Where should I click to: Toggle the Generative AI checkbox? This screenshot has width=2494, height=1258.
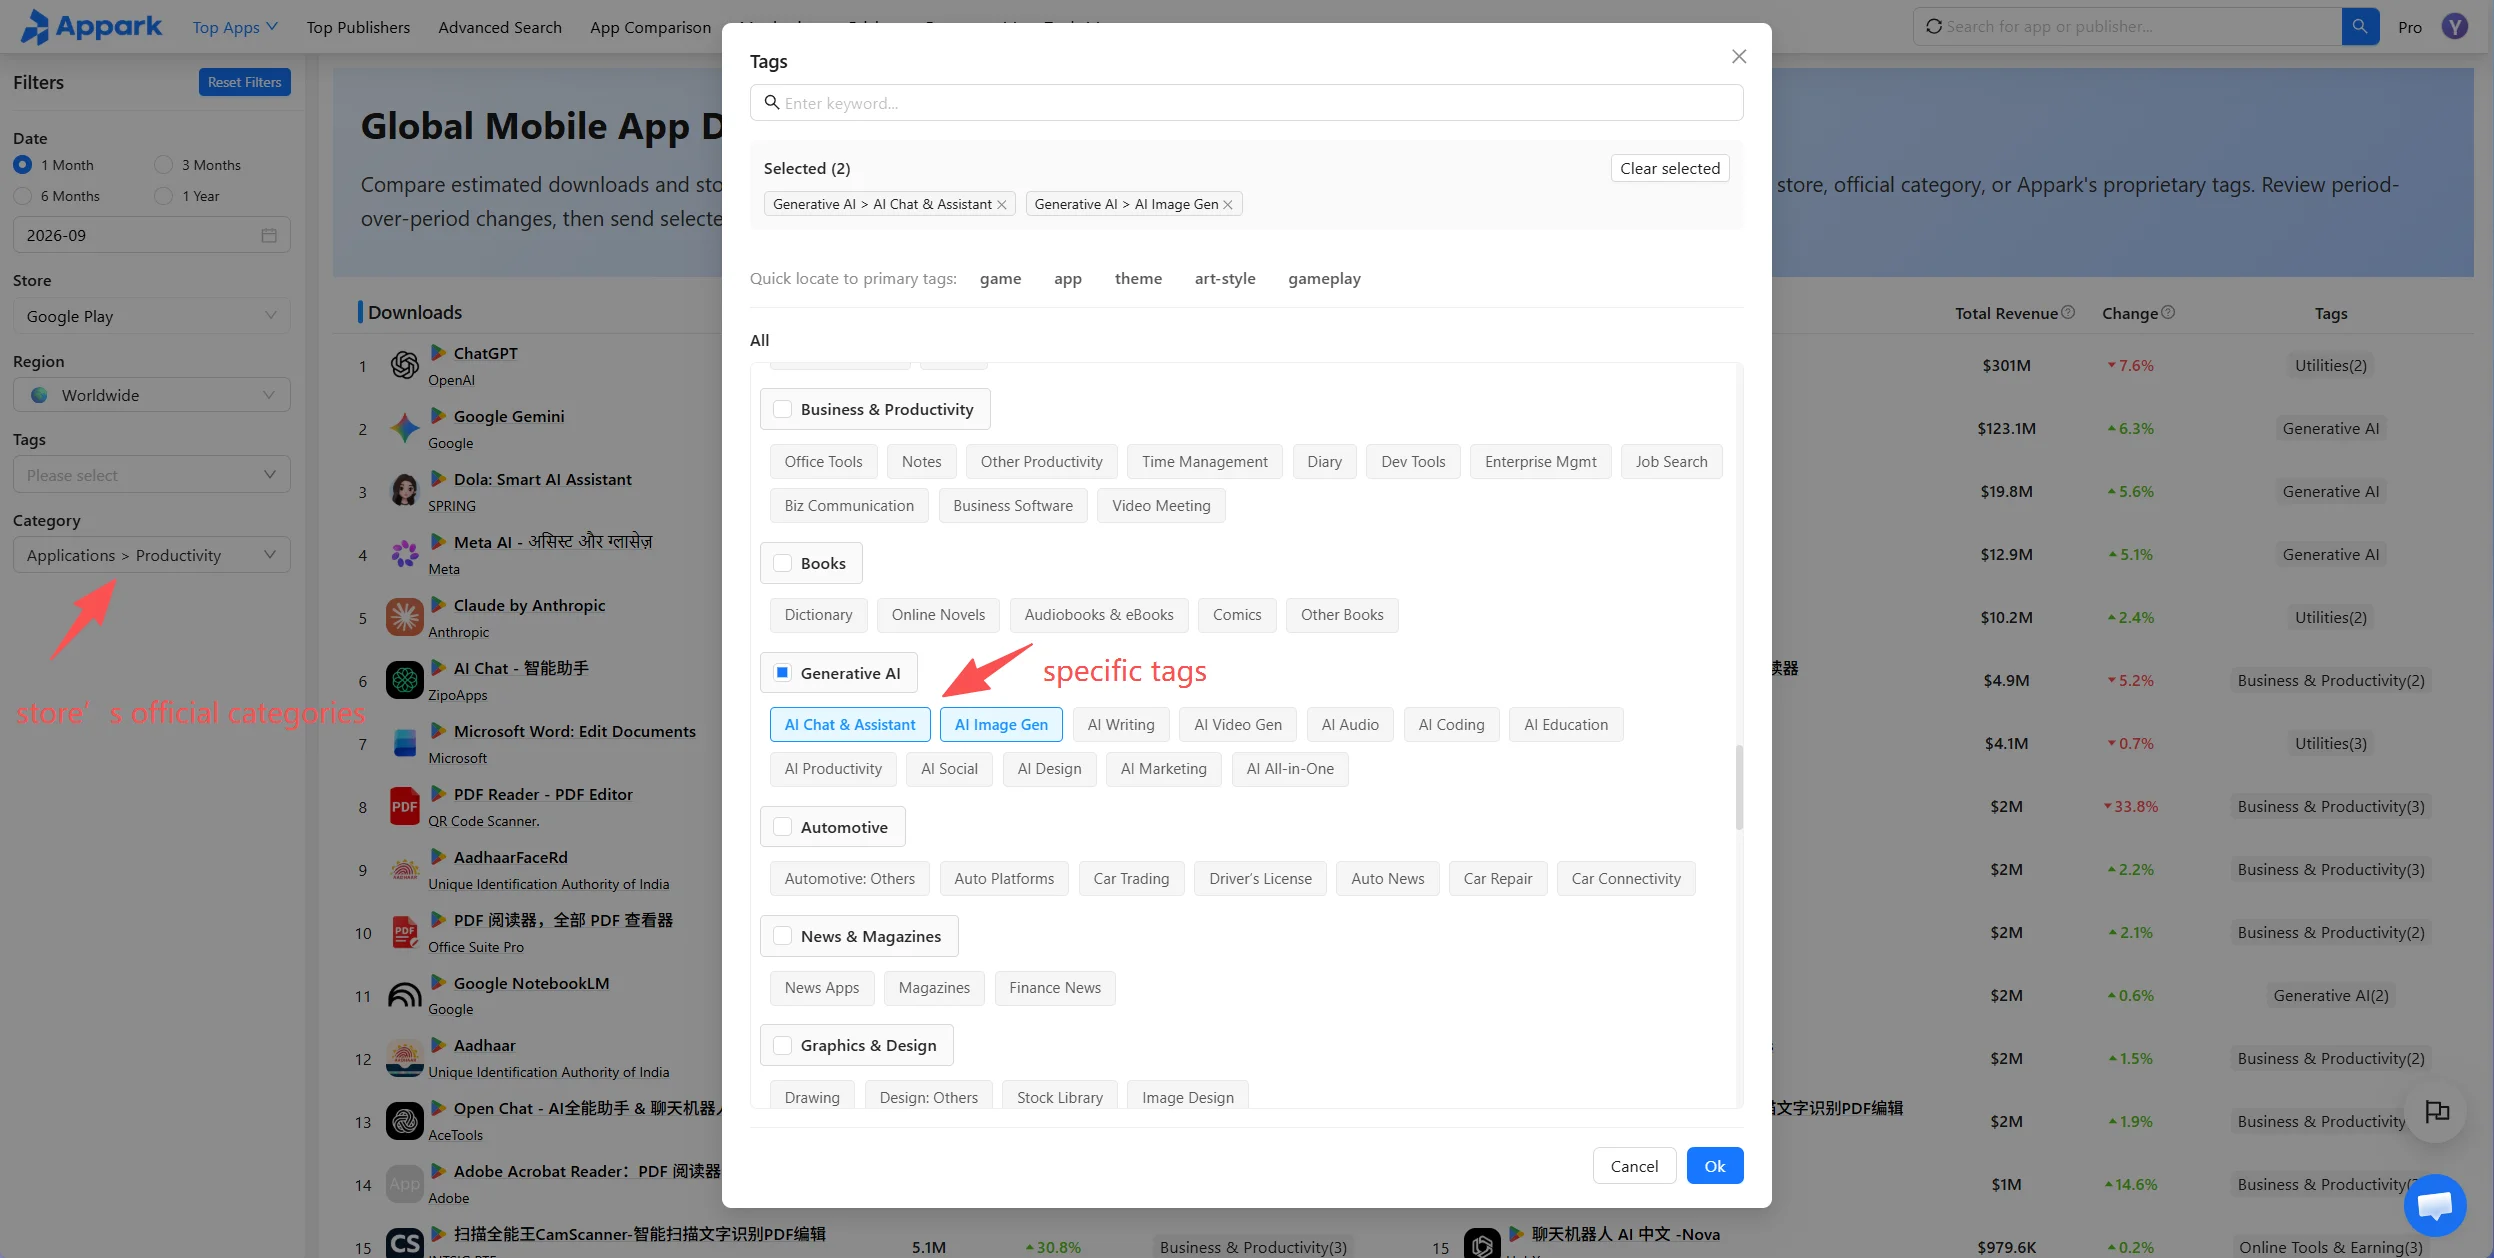(783, 673)
